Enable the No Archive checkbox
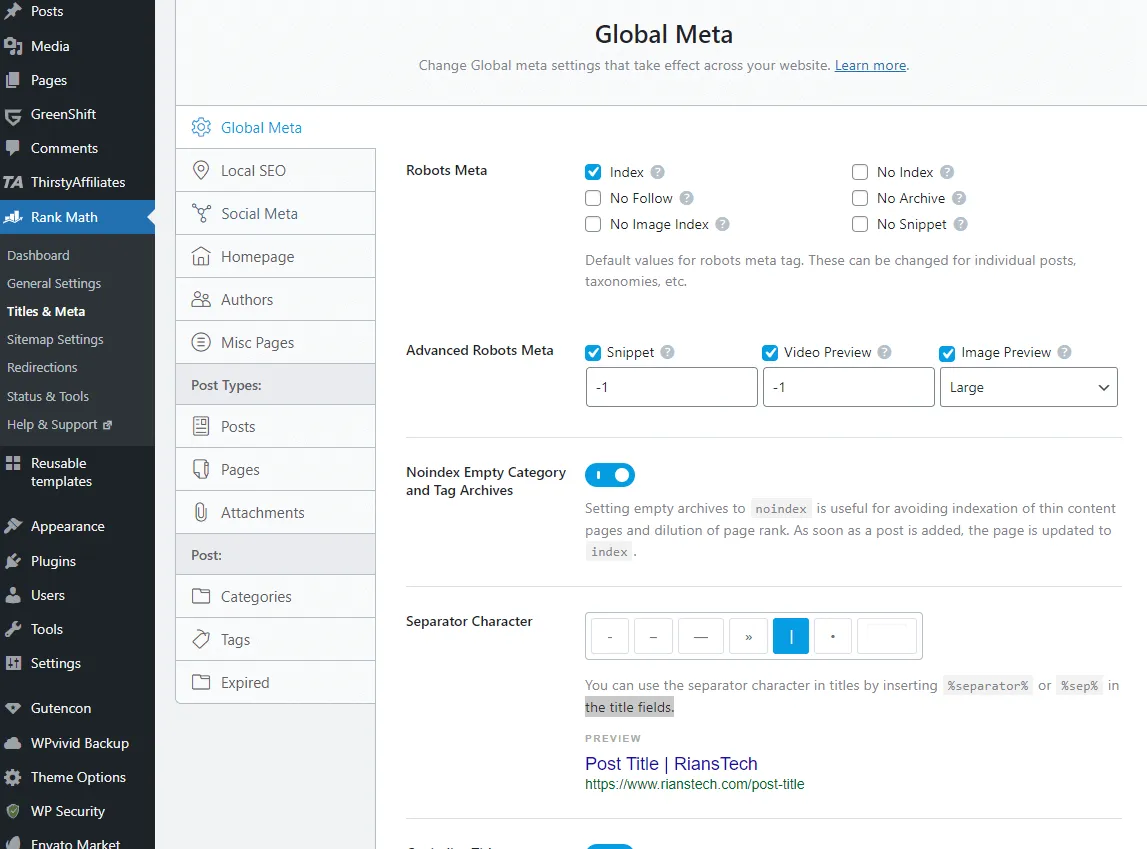Image resolution: width=1147 pixels, height=849 pixels. click(860, 198)
